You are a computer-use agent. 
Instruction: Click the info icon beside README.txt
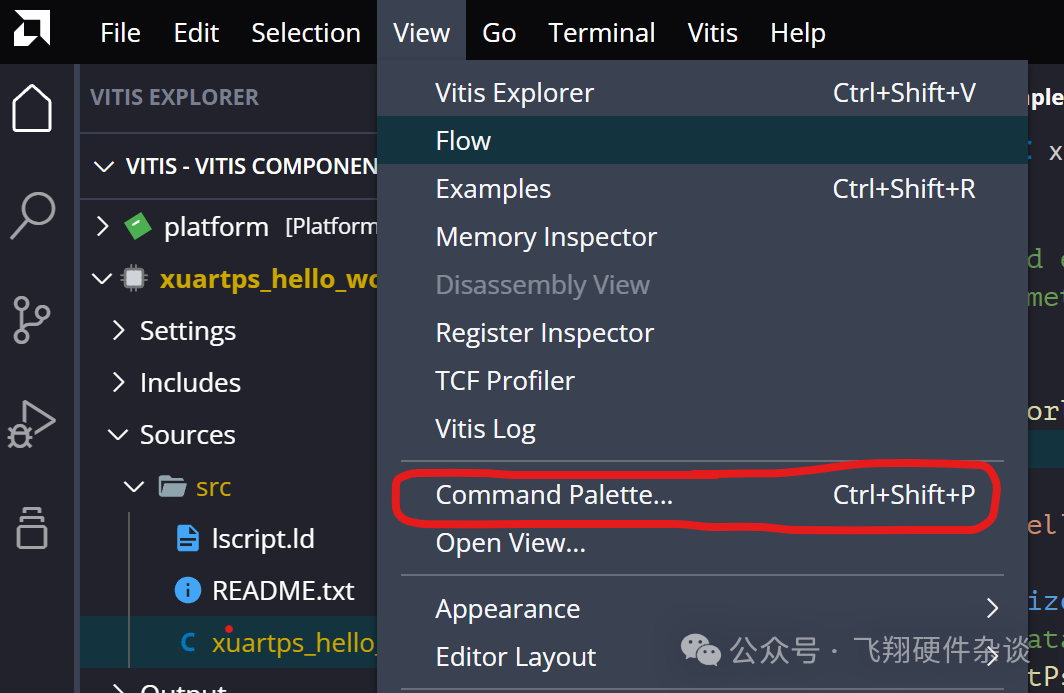point(187,590)
